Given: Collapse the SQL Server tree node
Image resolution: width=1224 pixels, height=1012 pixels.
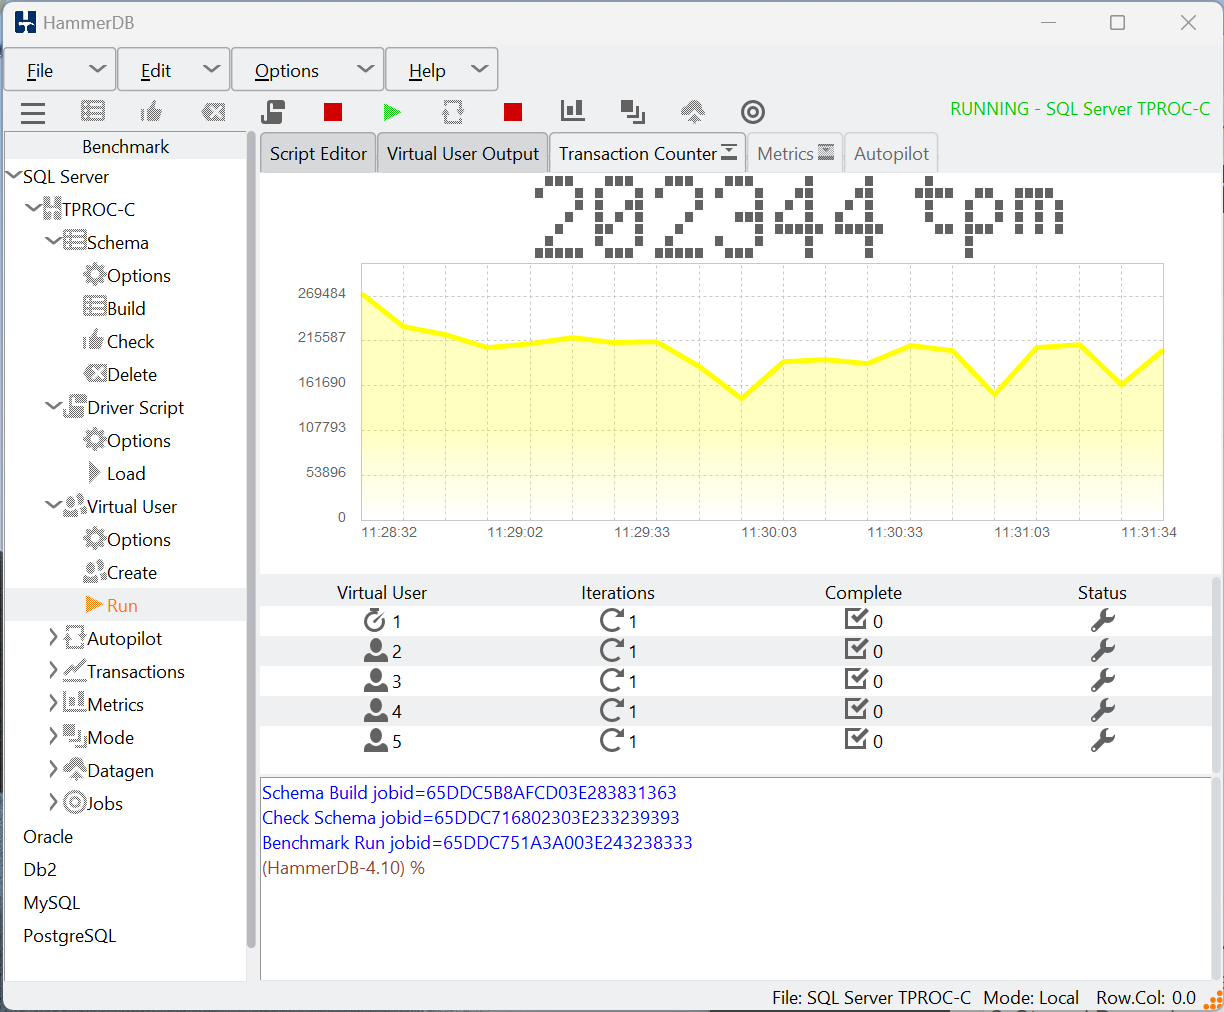Looking at the screenshot, I should click(x=13, y=176).
